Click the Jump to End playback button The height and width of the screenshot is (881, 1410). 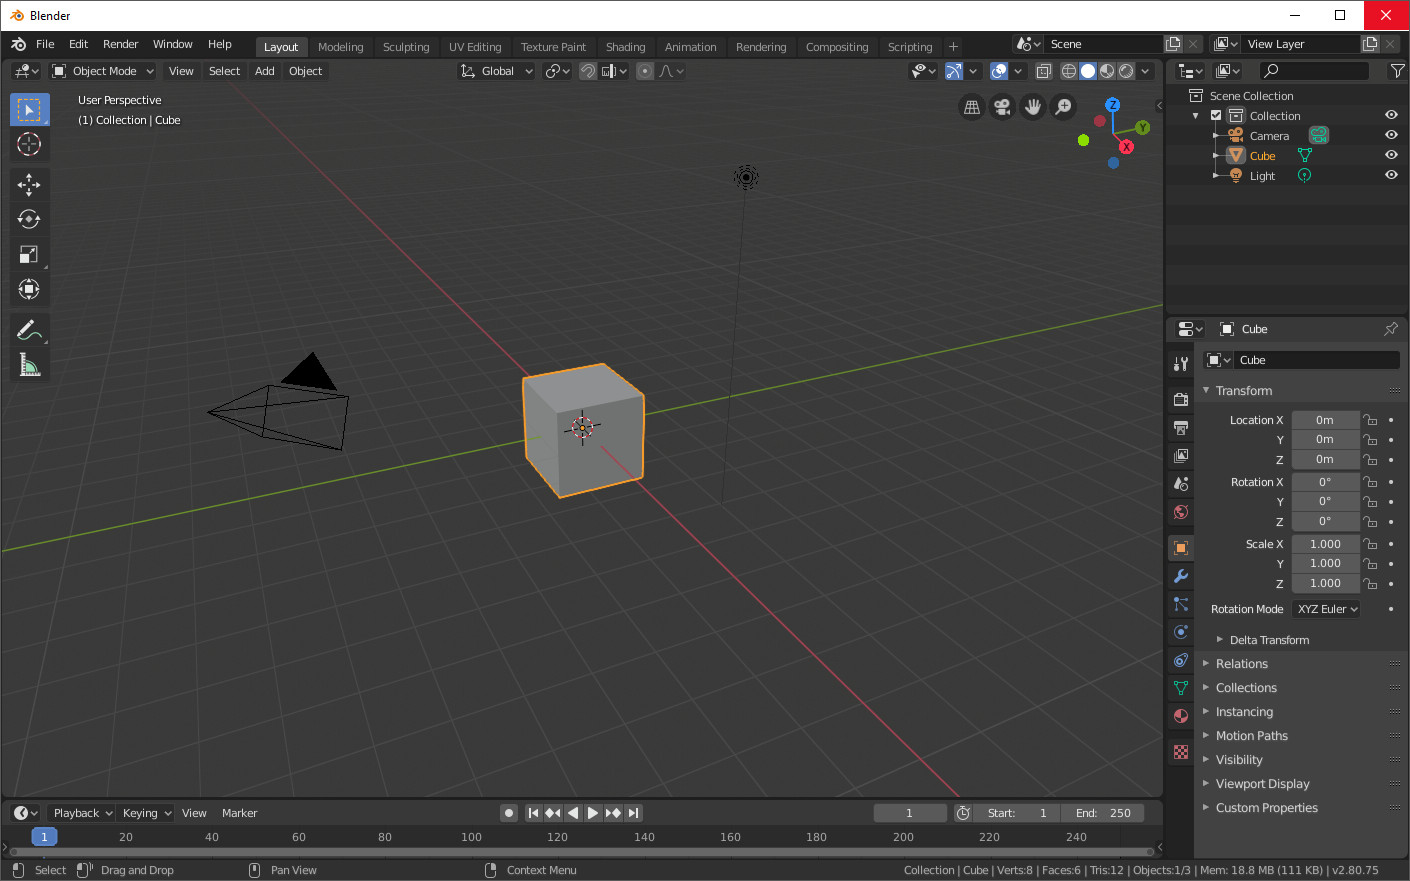633,813
